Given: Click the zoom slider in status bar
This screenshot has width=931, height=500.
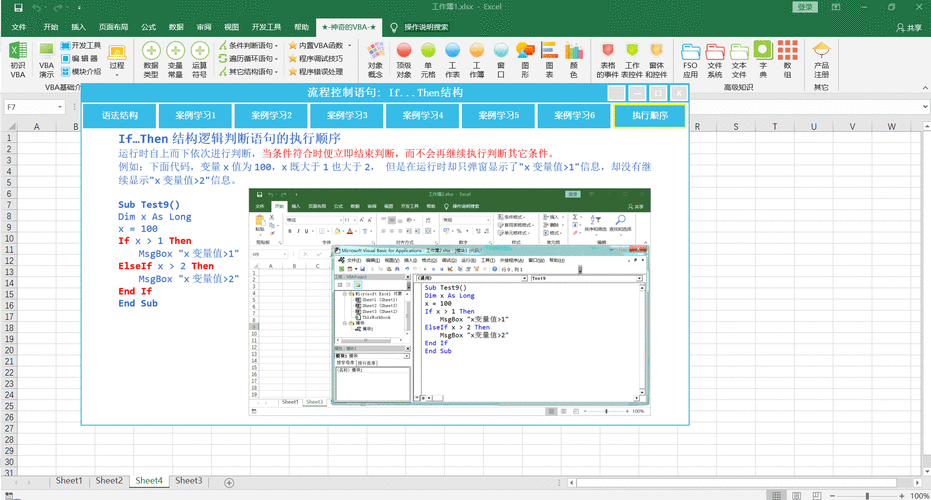Looking at the screenshot, I should pos(867,495).
